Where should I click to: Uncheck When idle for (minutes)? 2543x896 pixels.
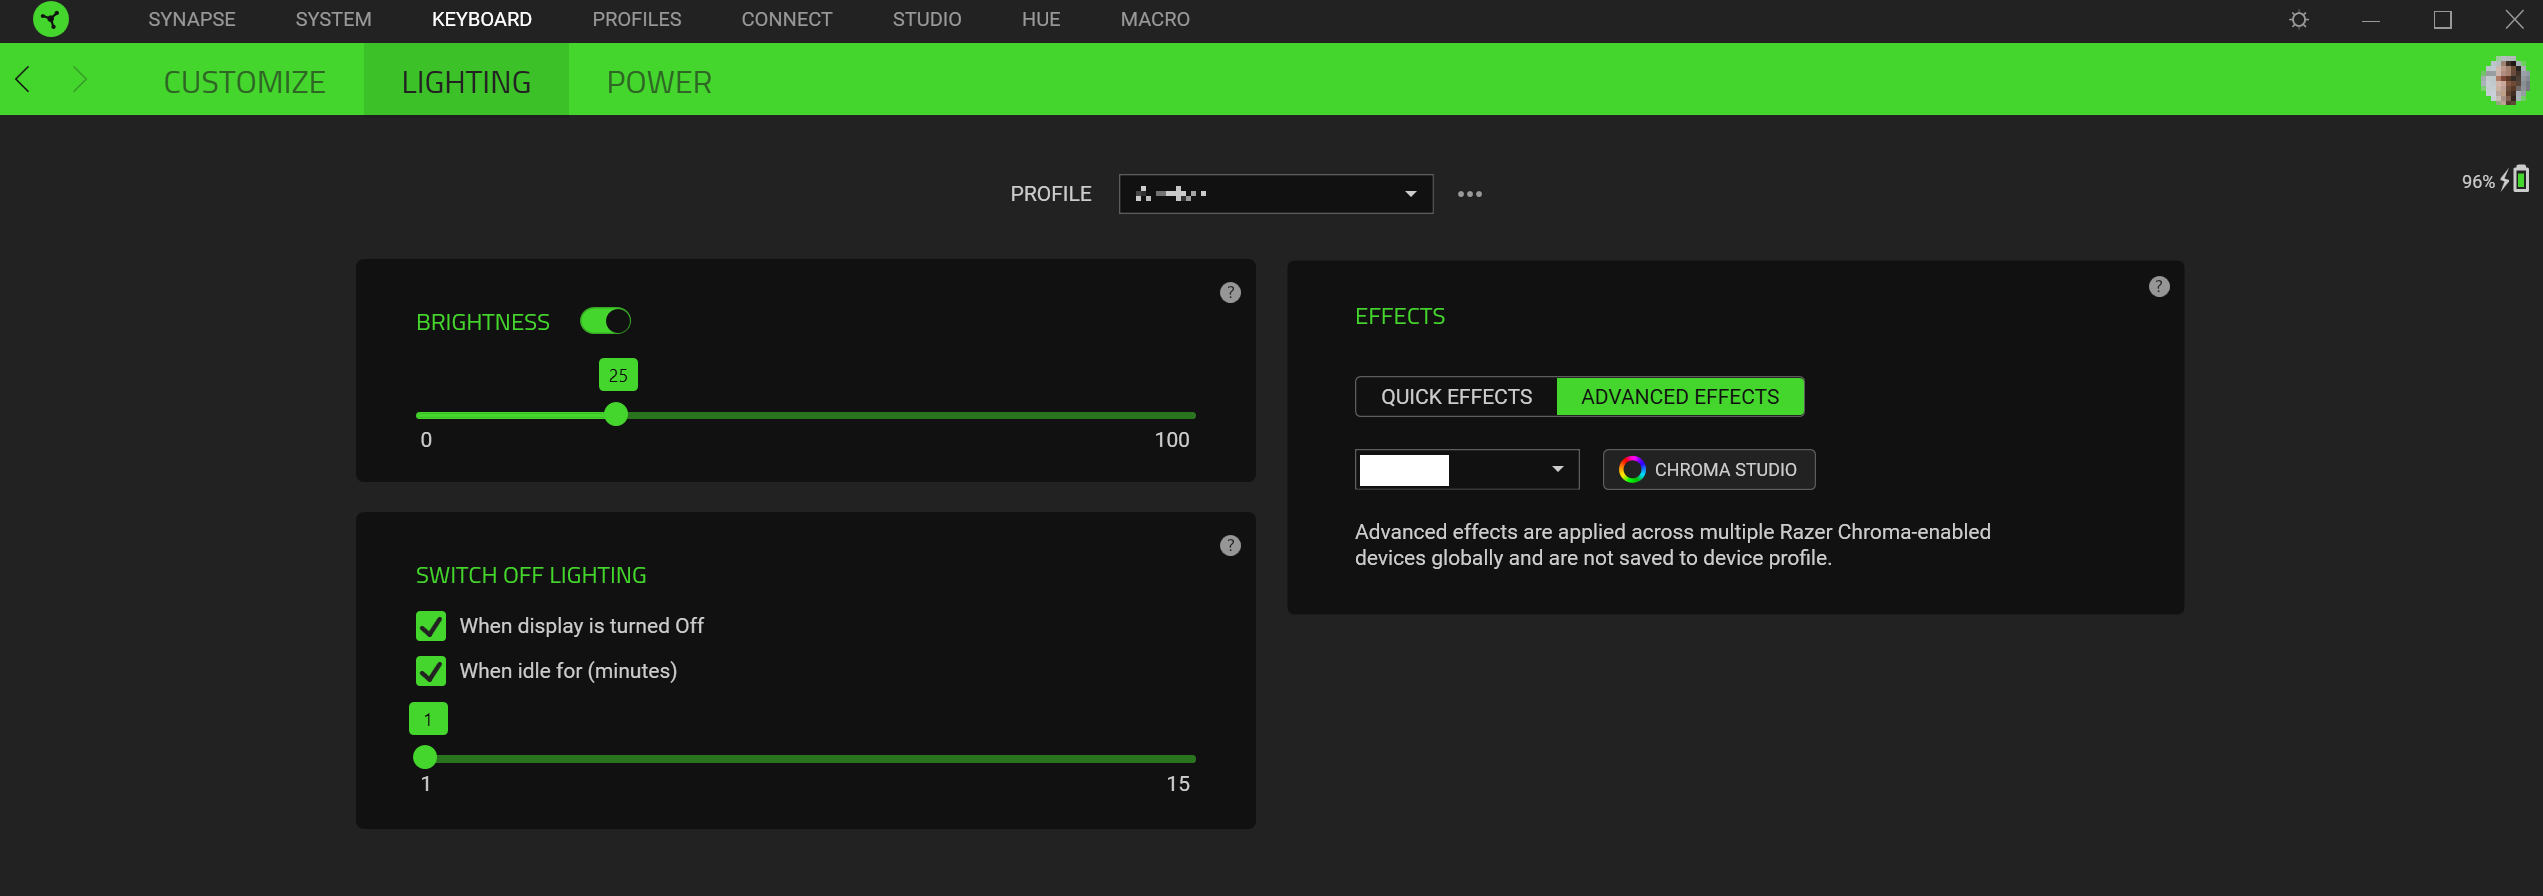point(431,671)
